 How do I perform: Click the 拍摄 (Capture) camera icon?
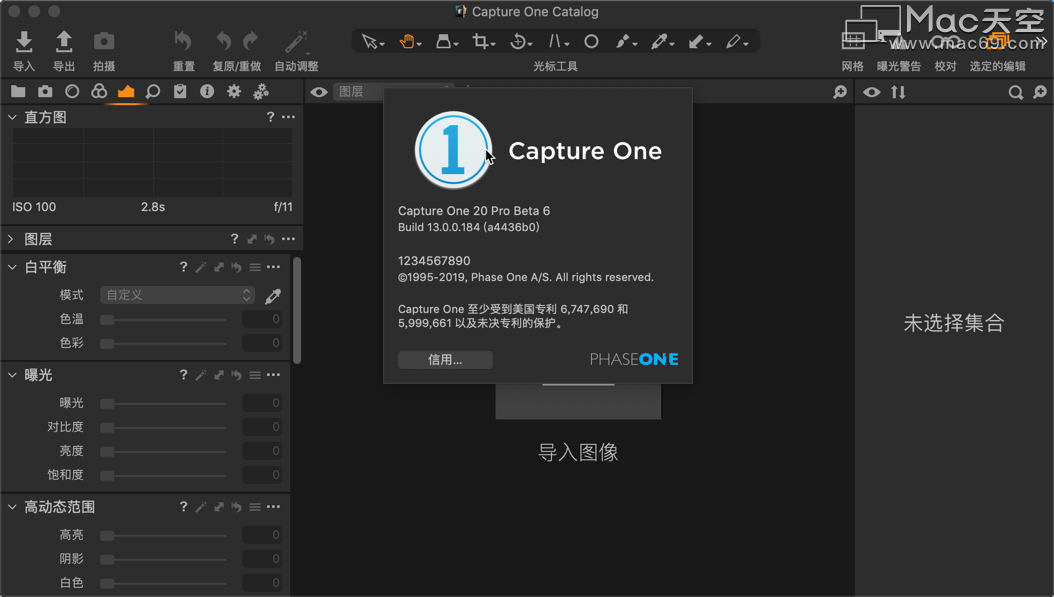pyautogui.click(x=104, y=42)
